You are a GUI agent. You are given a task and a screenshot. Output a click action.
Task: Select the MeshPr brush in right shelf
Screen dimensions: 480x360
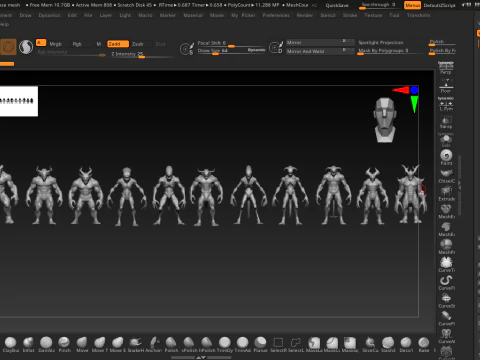[x=446, y=246]
